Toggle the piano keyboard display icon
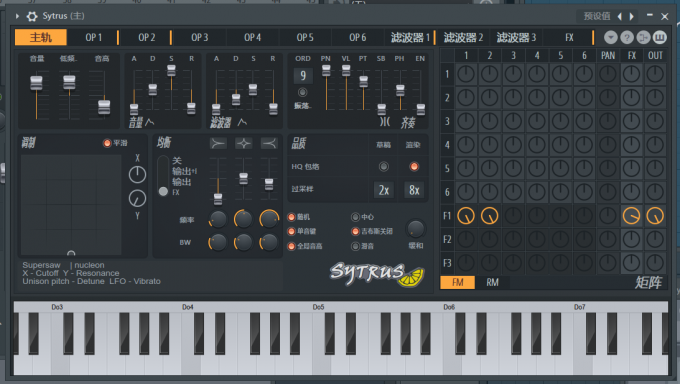 tap(660, 37)
